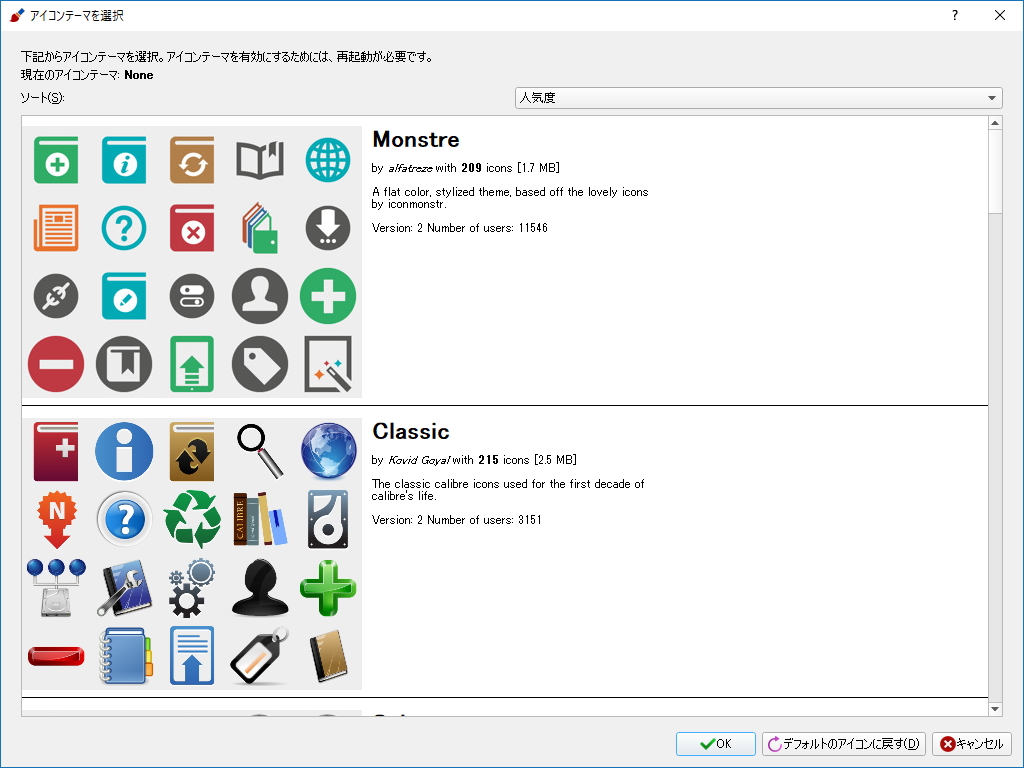This screenshot has height=768, width=1024.
Task: Click Monstre brown convert books icon
Action: 192,160
